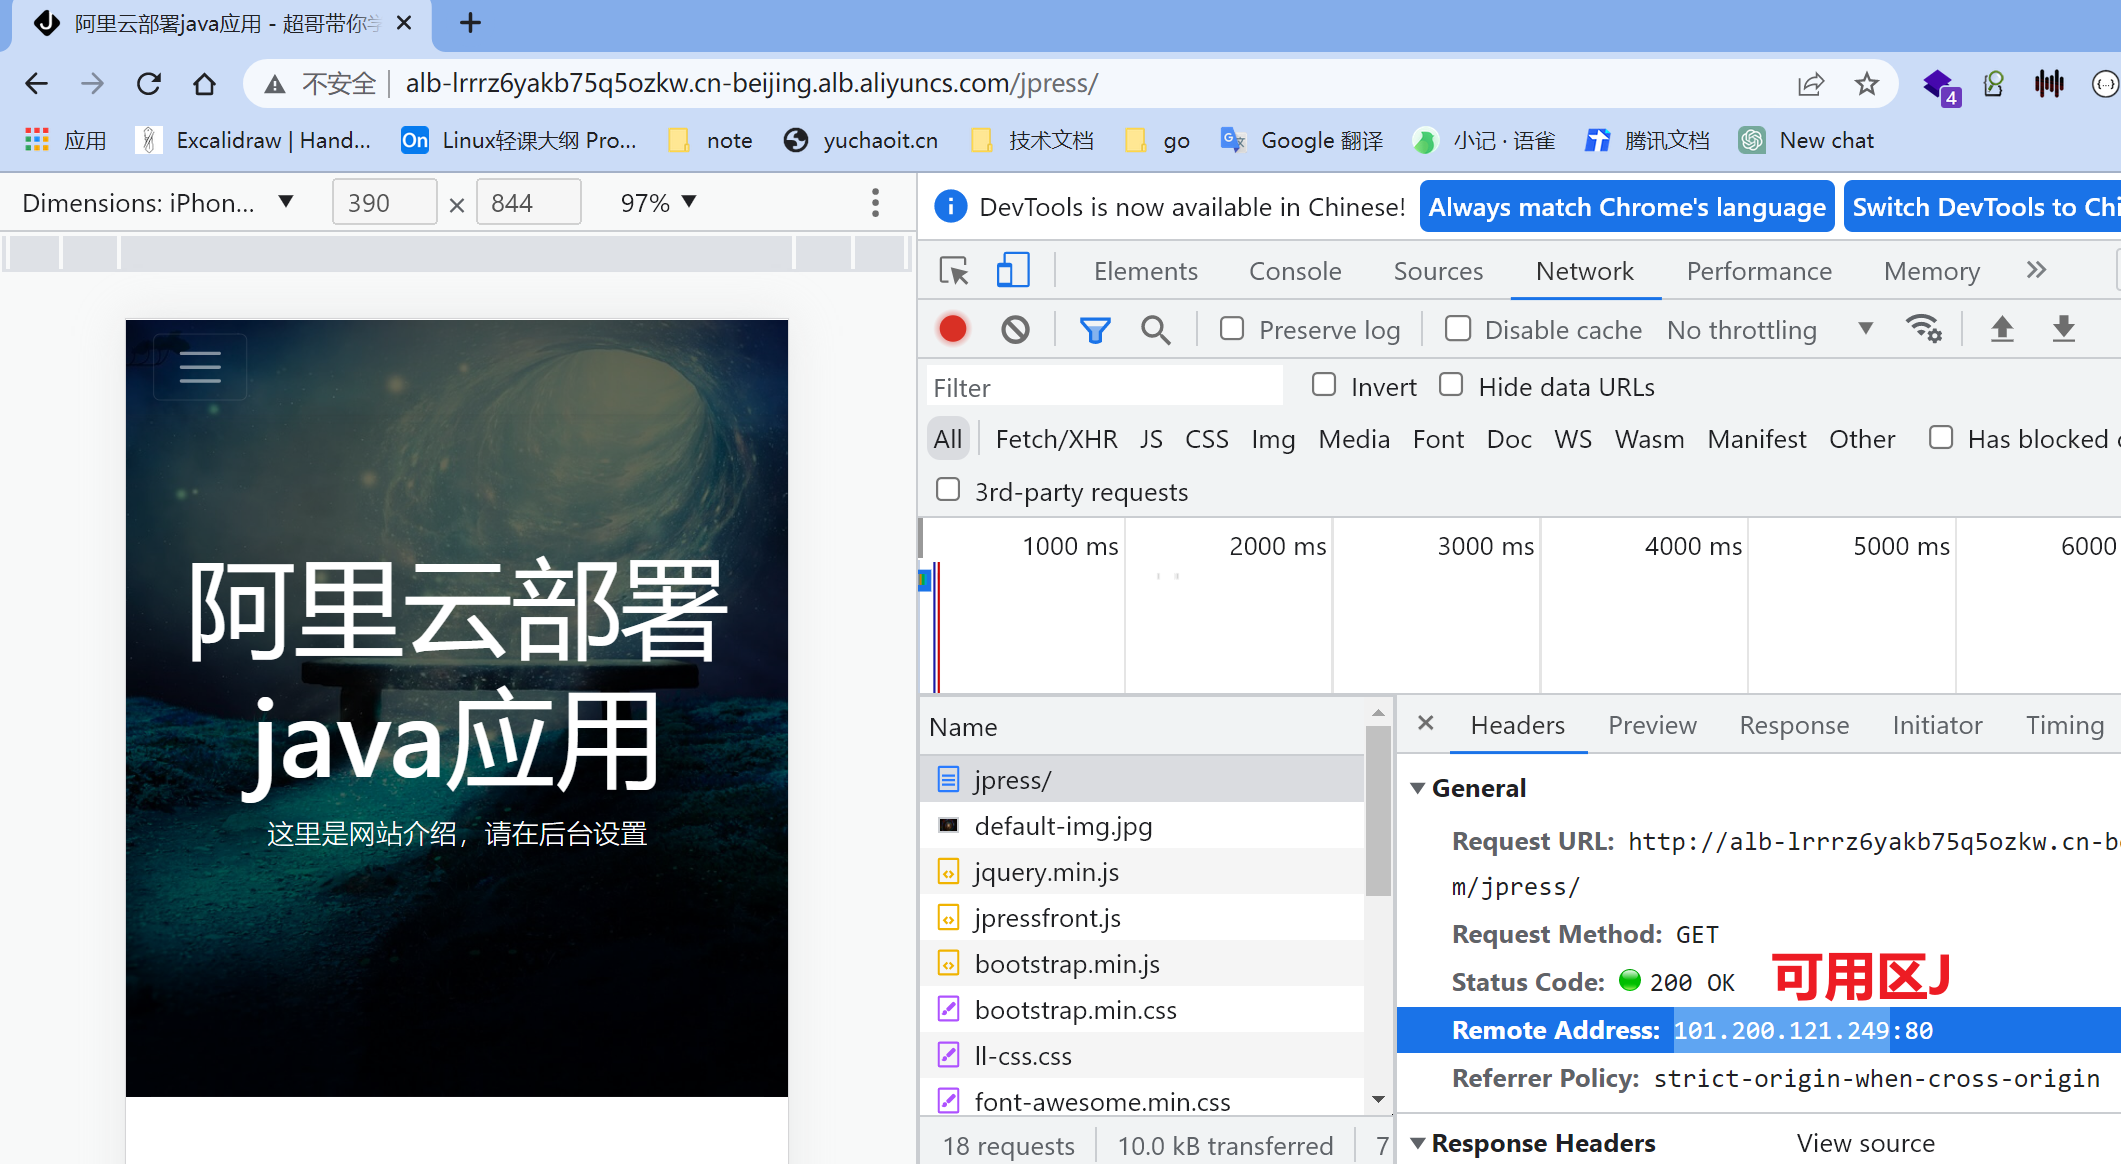Click View source in Response Headers
2121x1164 pixels.
pyautogui.click(x=1865, y=1143)
